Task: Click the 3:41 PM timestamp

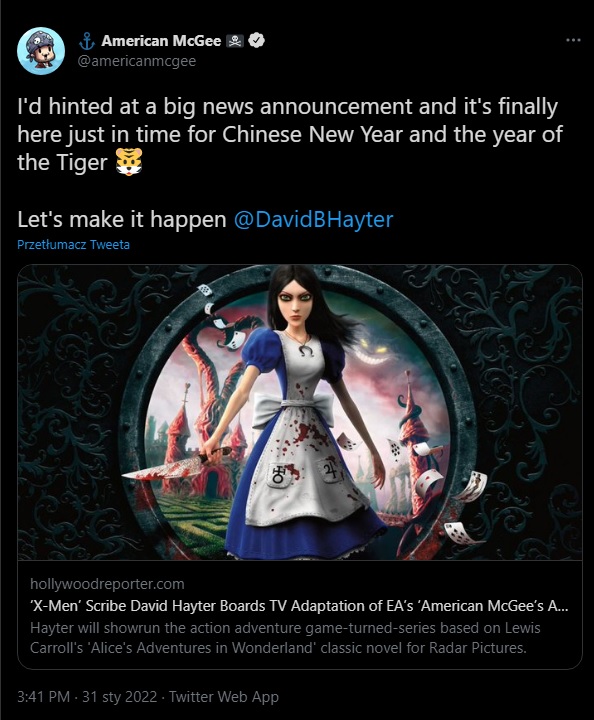Action: click(x=44, y=697)
